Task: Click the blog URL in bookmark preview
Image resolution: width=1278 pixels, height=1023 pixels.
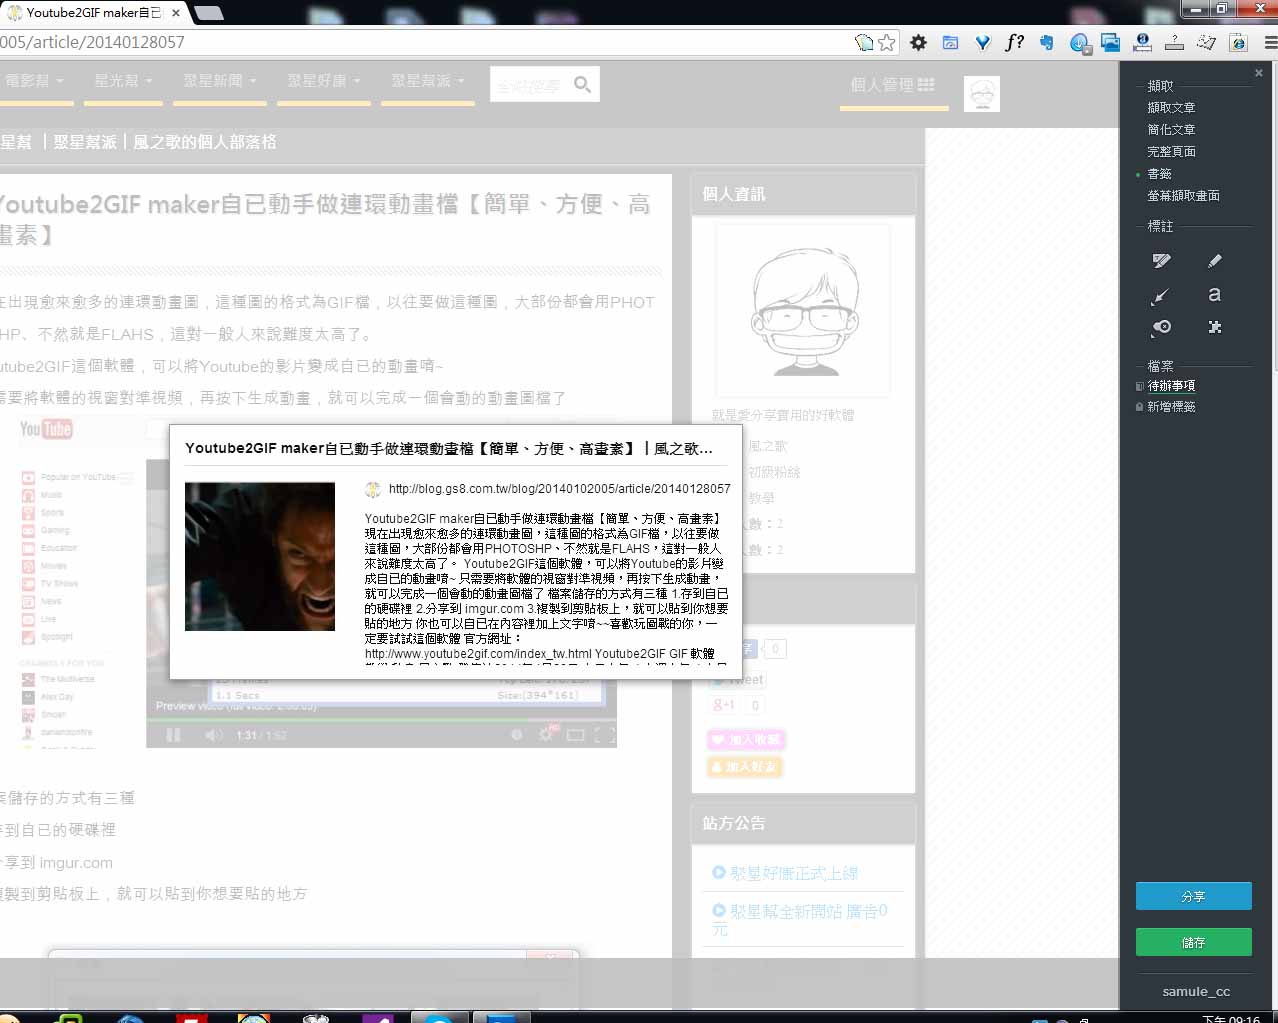Action: point(559,489)
